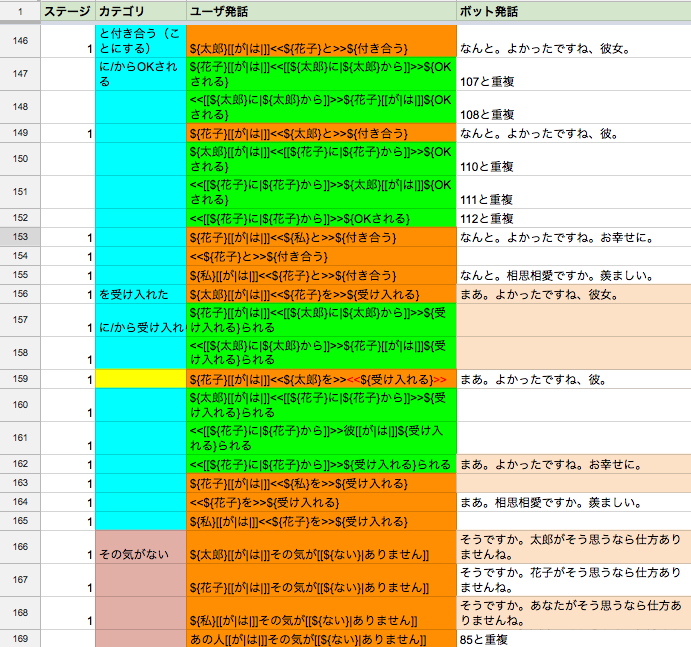Click user utterance <<${花子}に|${花子}から>>${OKされる} in row 152
This screenshot has width=691, height=647.
[321, 218]
